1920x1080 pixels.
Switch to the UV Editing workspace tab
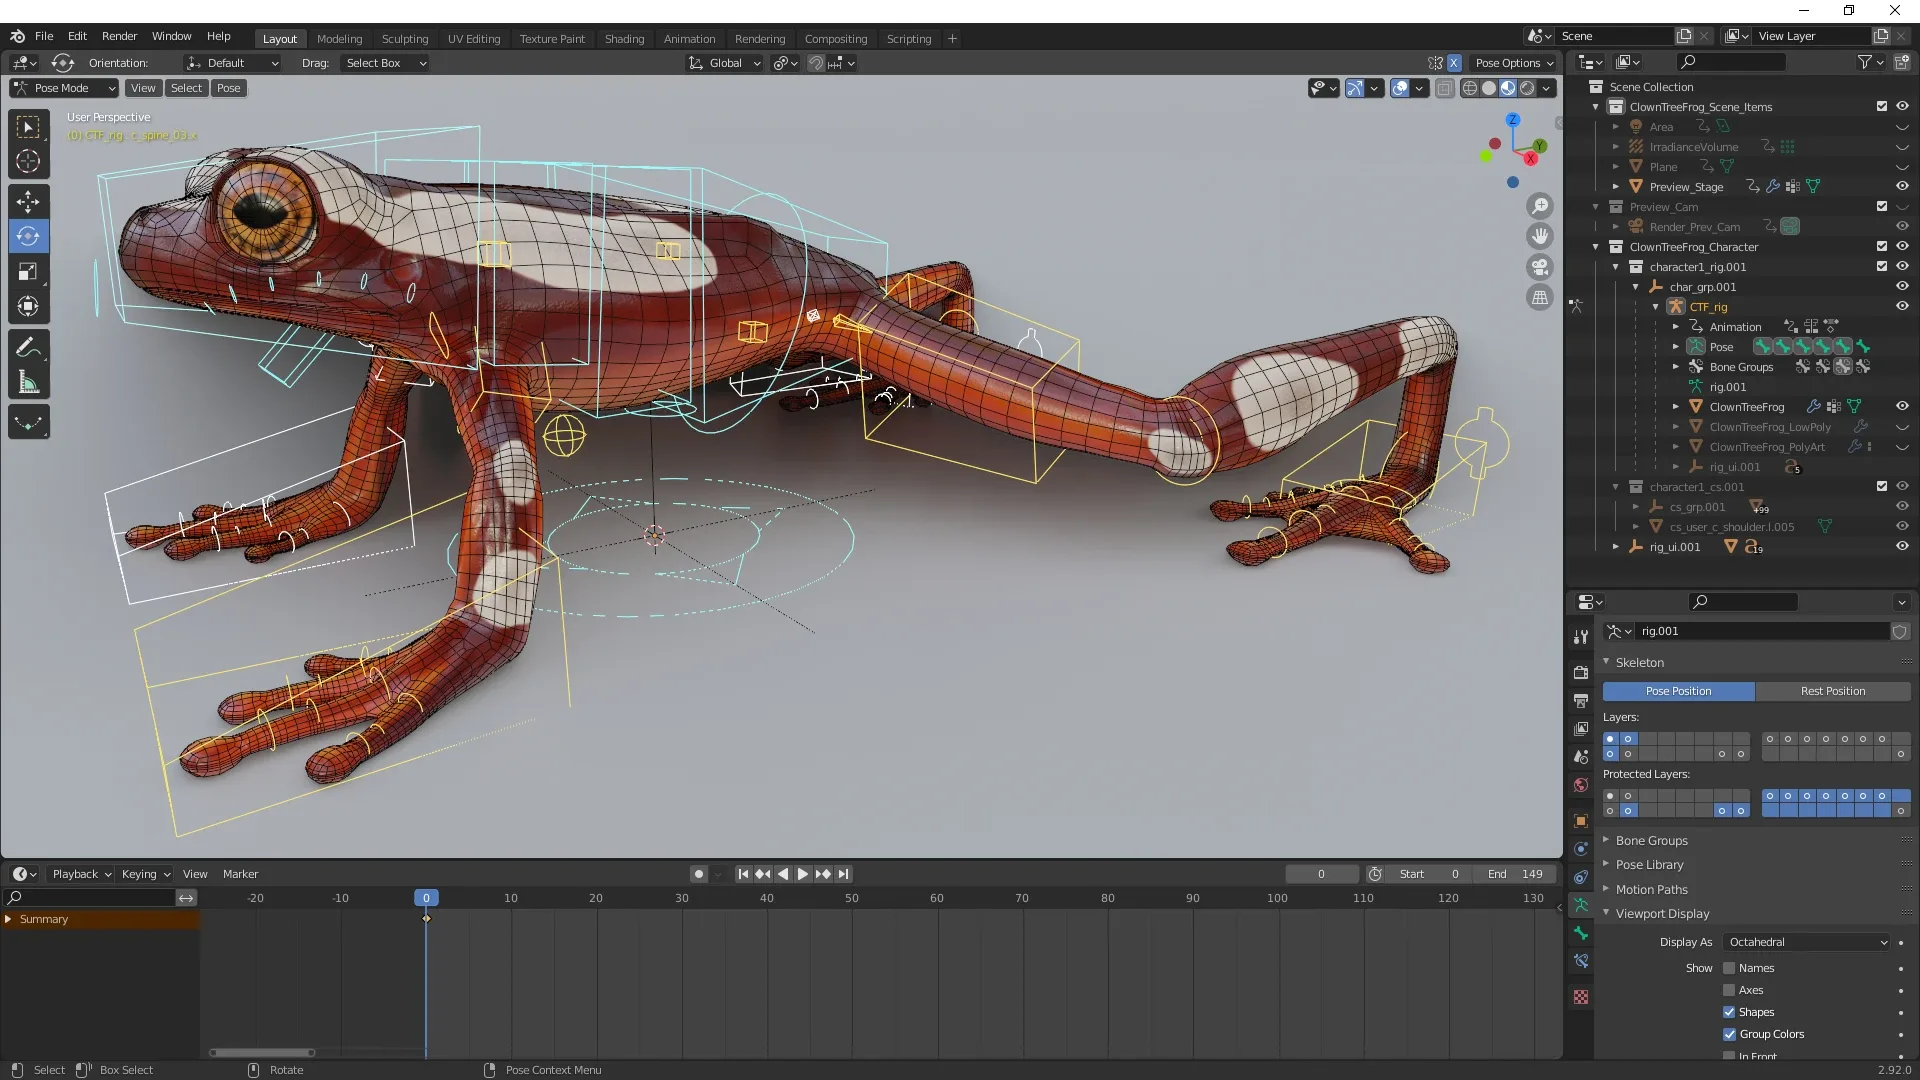474,39
